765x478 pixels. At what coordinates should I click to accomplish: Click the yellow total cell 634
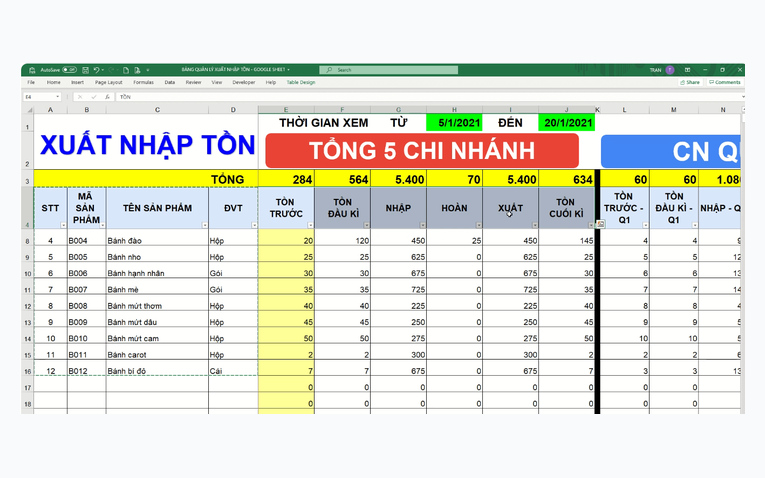(x=566, y=179)
